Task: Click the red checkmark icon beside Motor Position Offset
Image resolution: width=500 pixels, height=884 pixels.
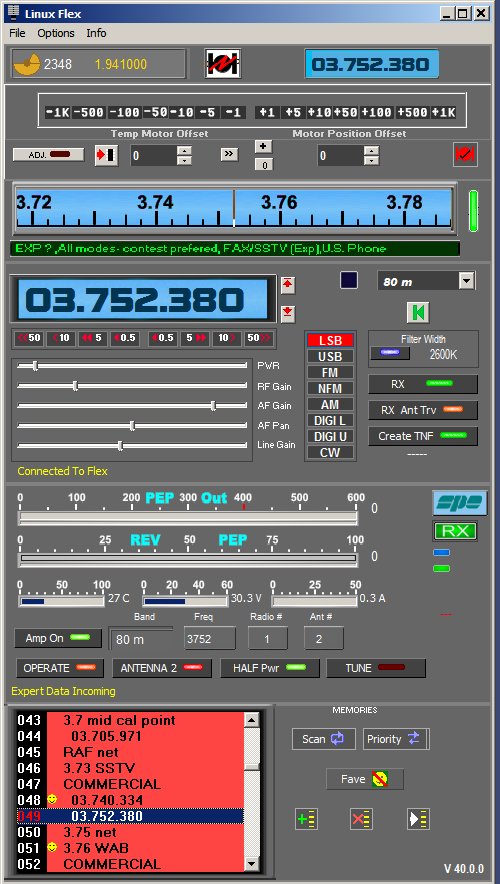Action: click(466, 154)
